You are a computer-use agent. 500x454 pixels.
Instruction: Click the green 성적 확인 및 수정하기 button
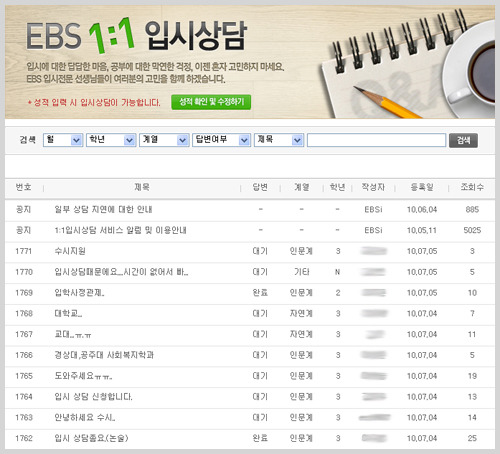[211, 102]
